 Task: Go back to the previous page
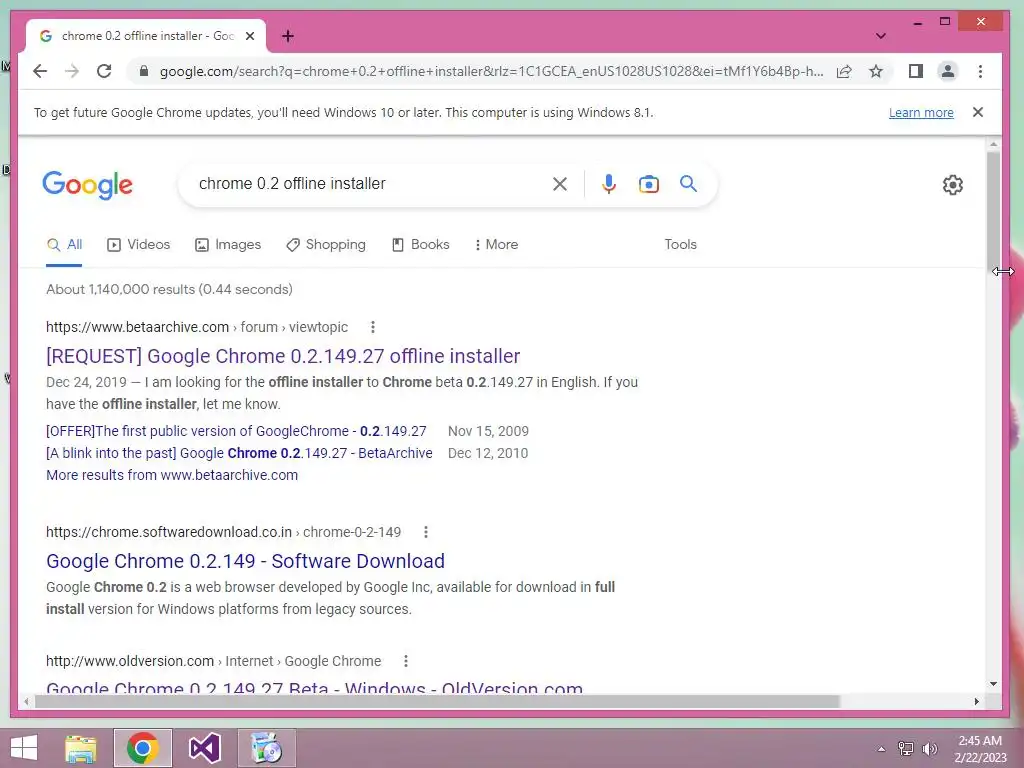pos(40,71)
